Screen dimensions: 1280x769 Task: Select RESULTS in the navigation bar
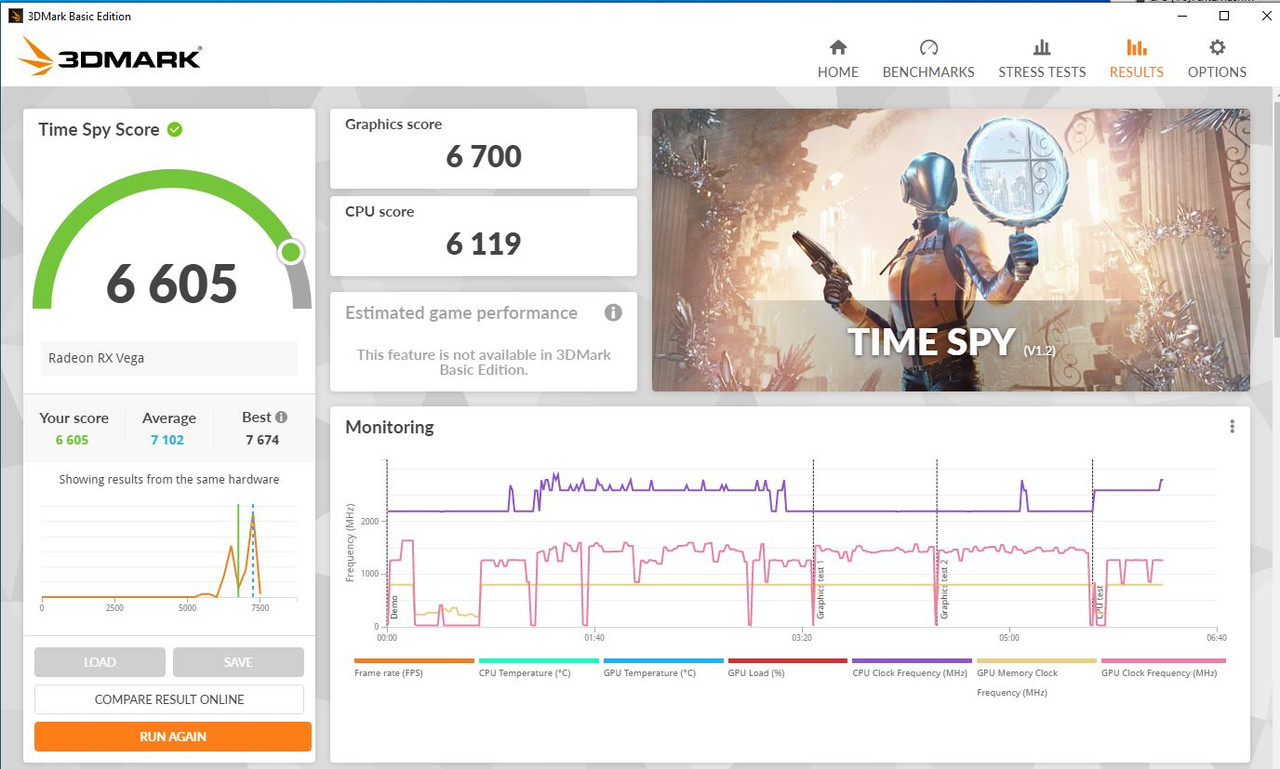(x=1136, y=57)
